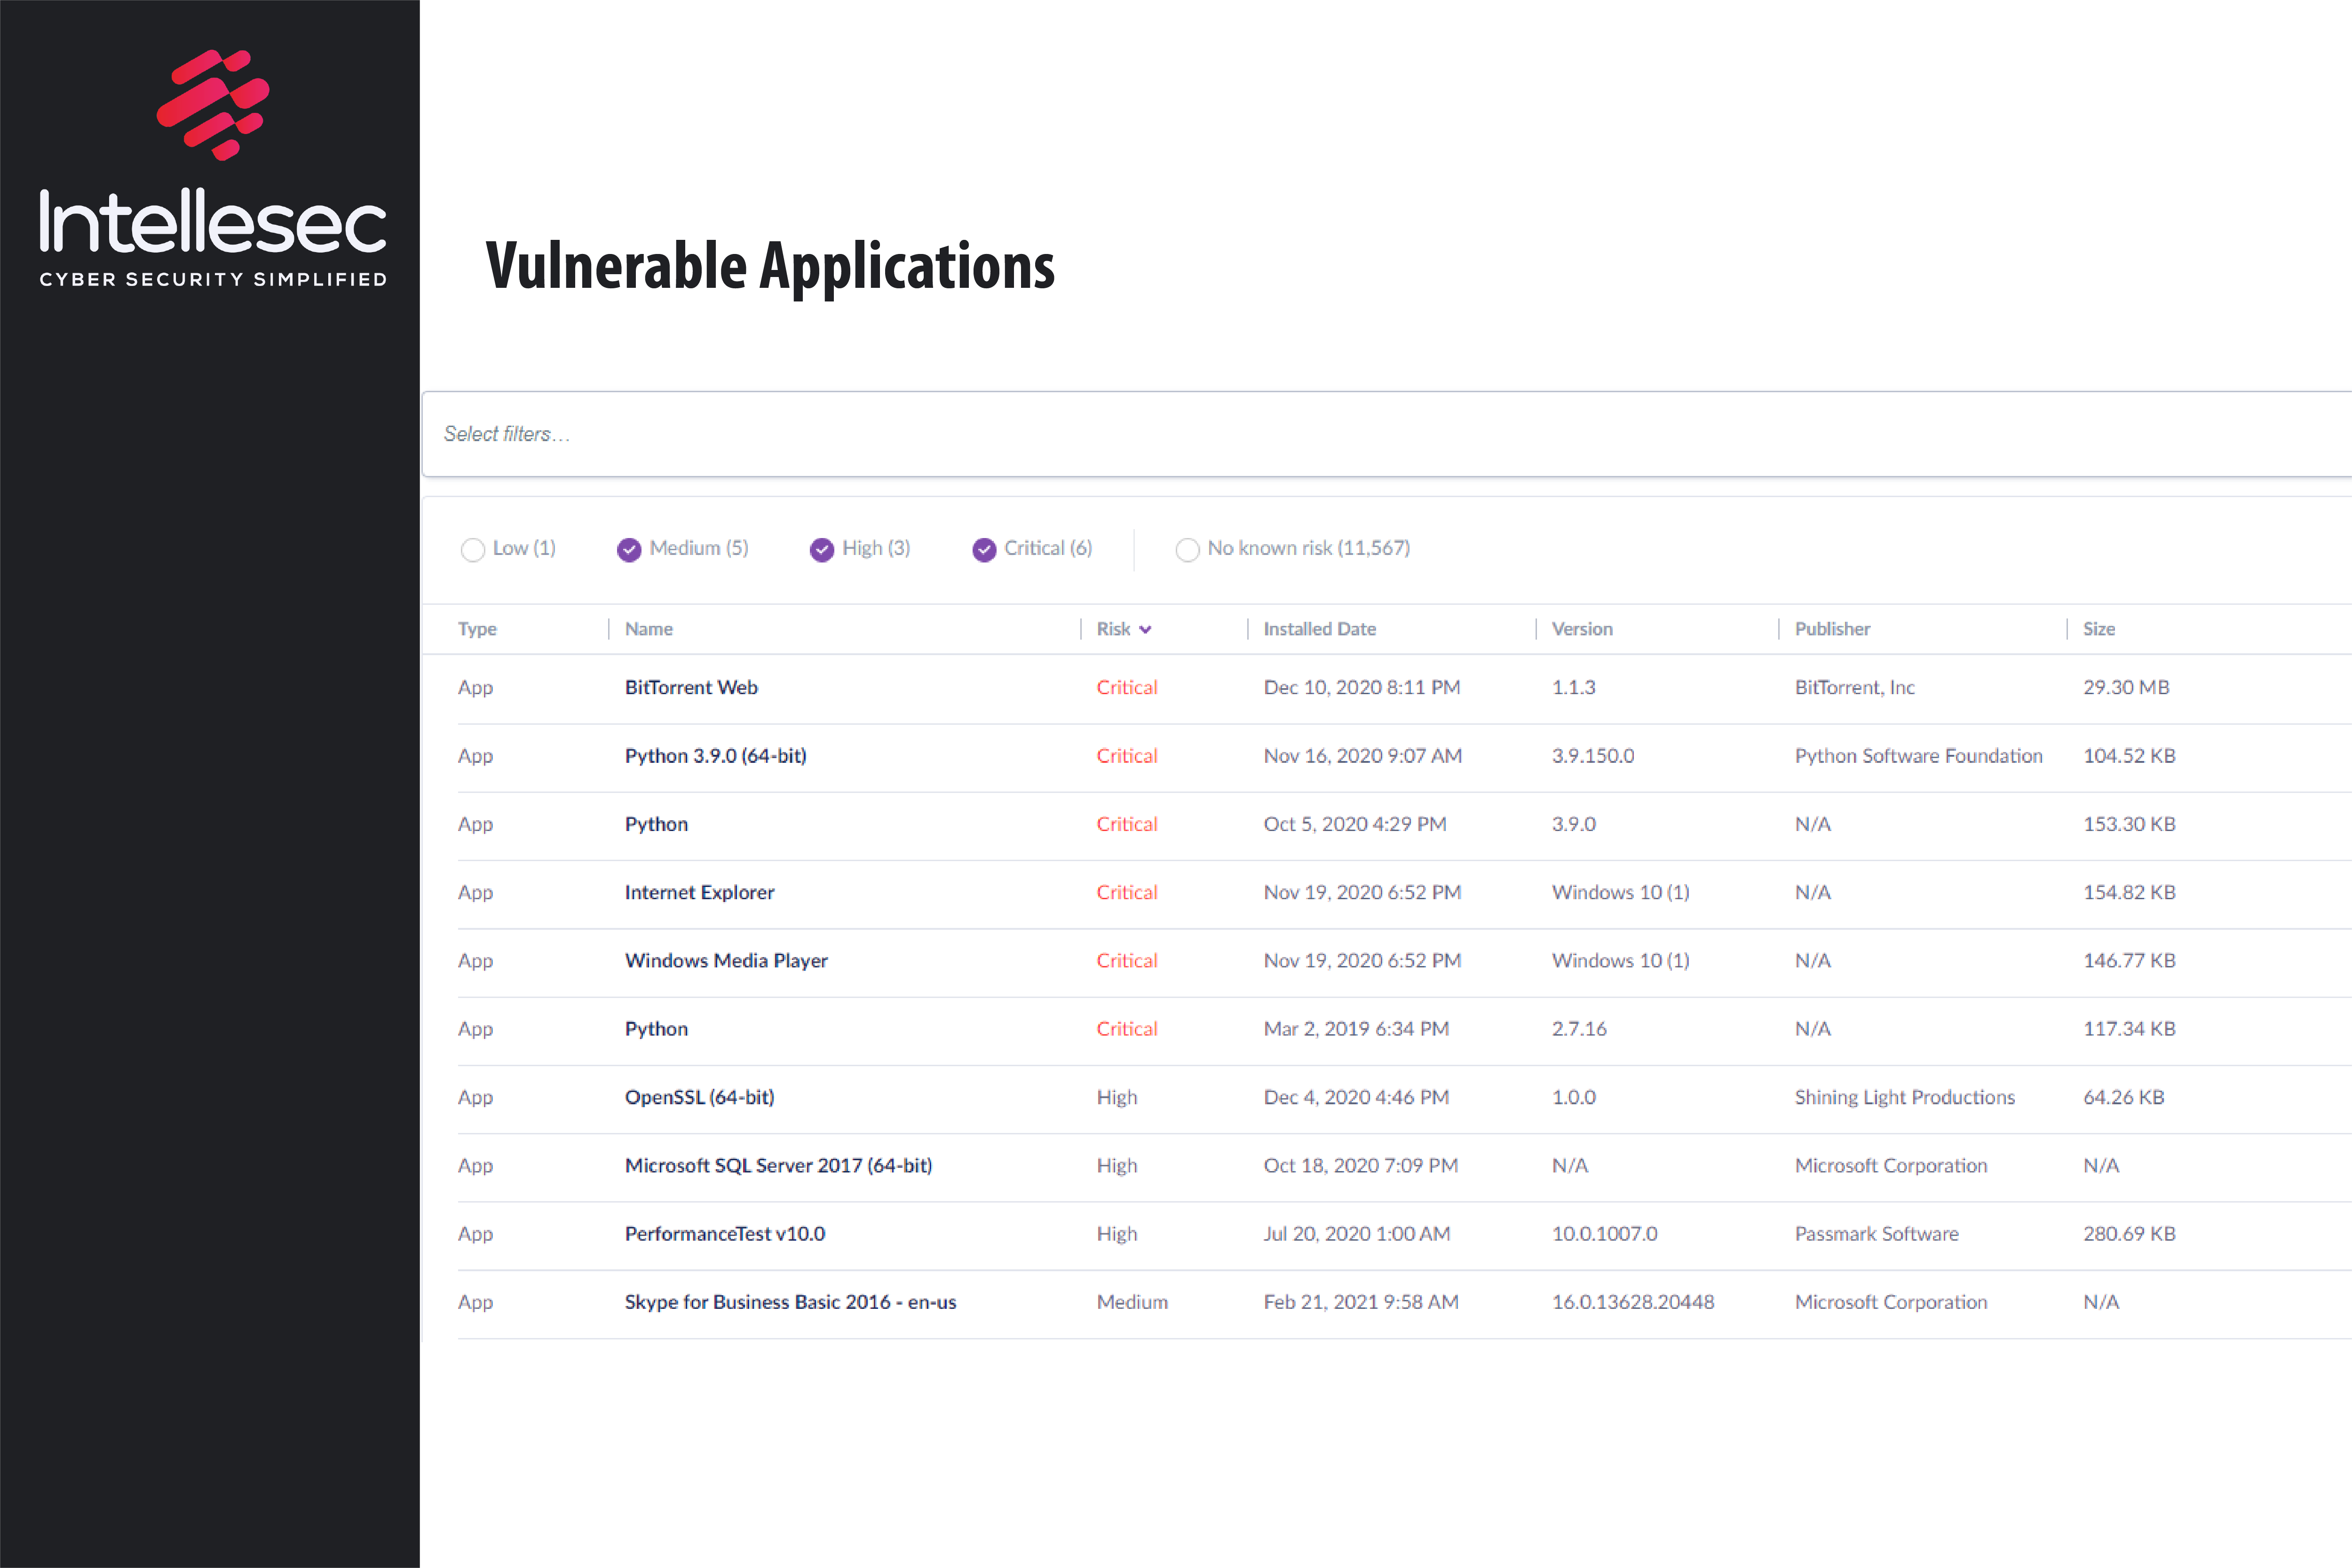This screenshot has height=1568, width=2352.
Task: Sort by the Installed Date column header
Action: (1319, 629)
